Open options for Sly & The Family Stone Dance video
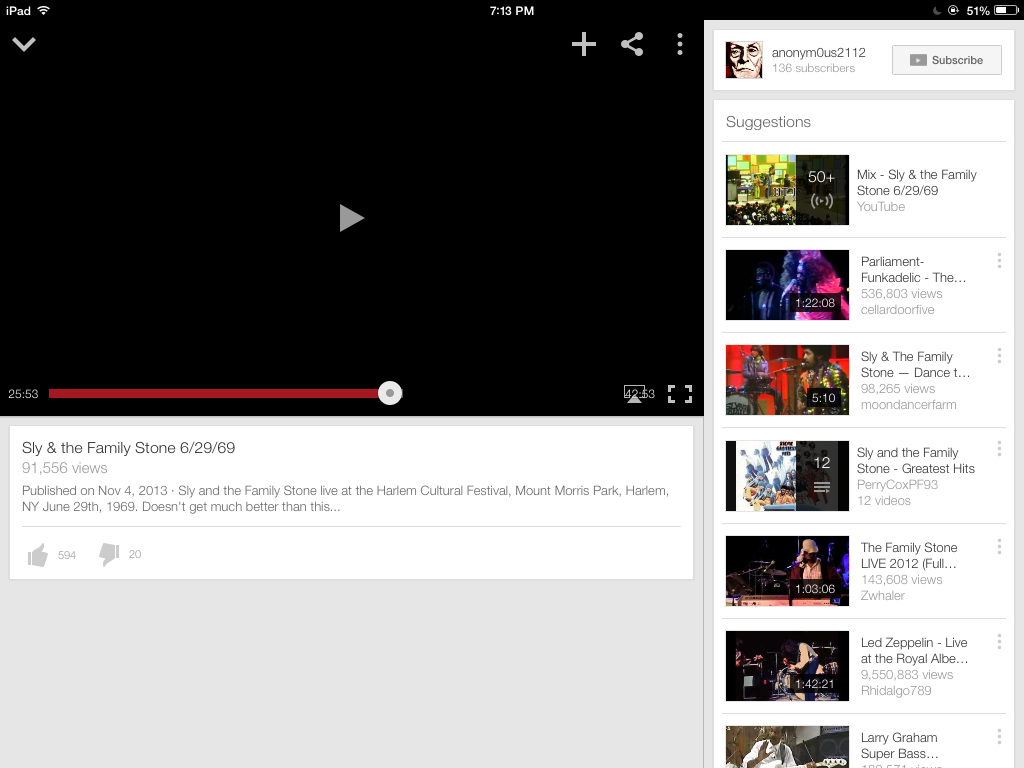 998,356
